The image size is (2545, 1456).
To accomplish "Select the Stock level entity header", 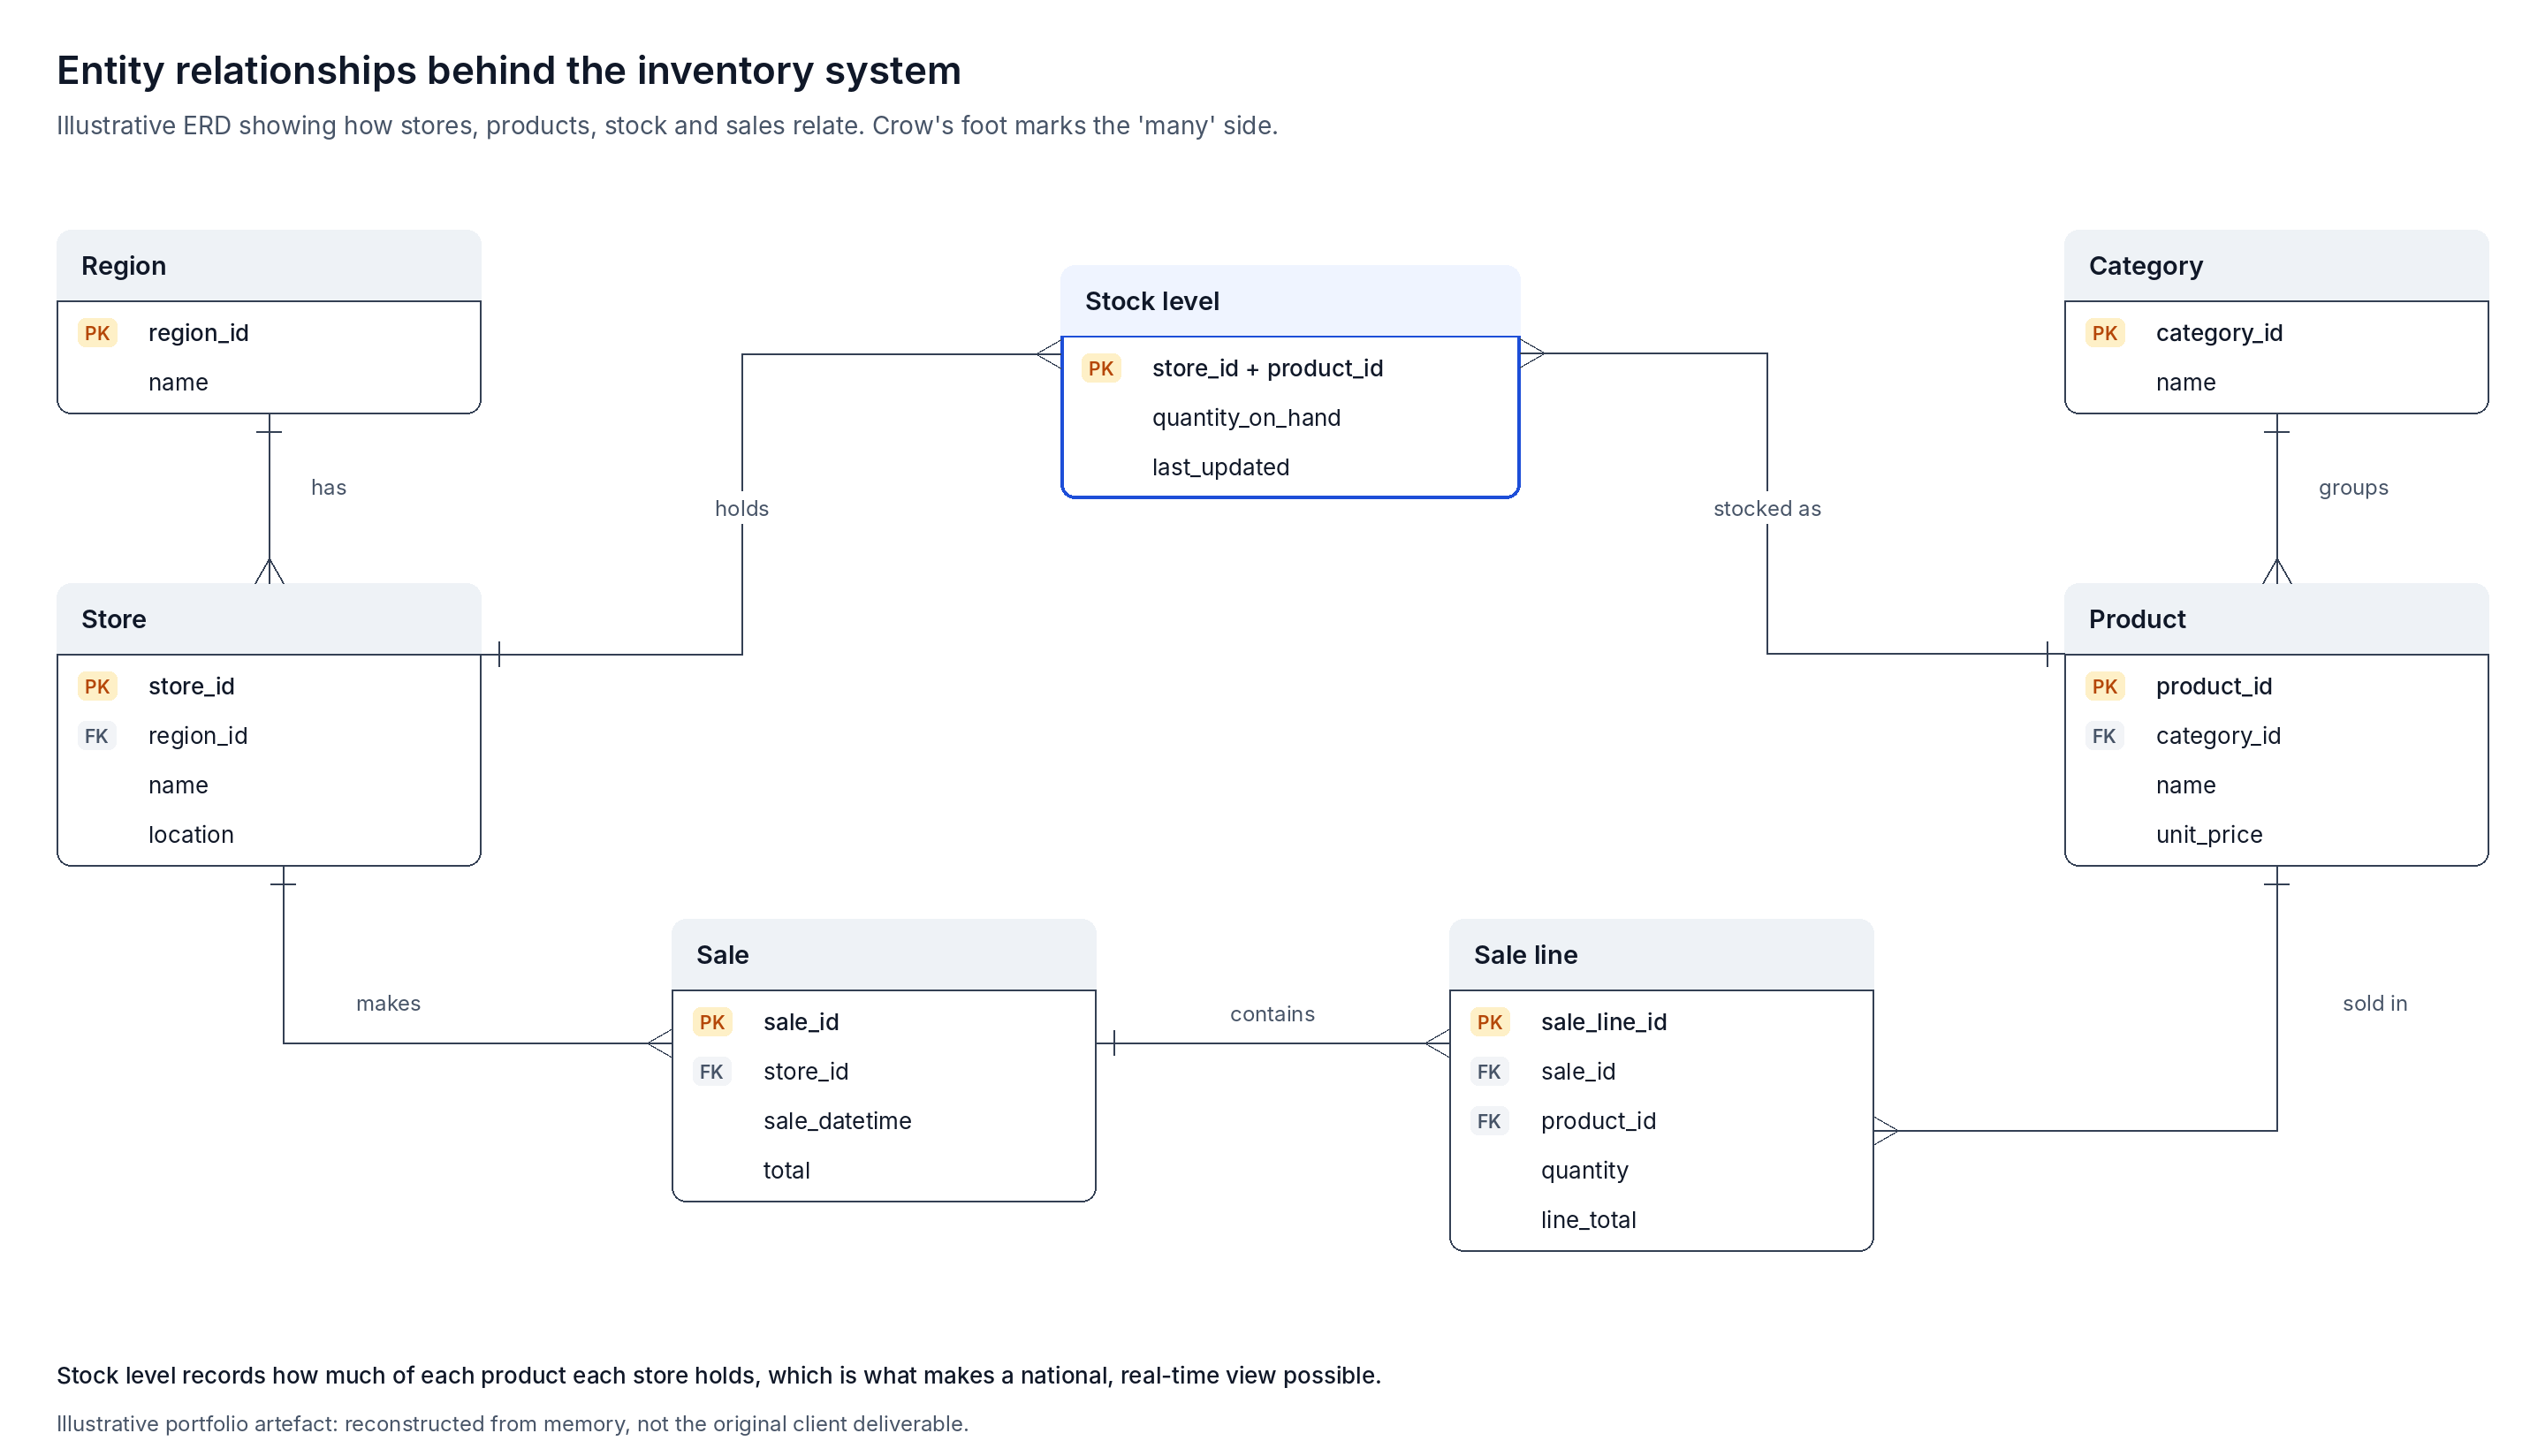I will pos(1290,301).
